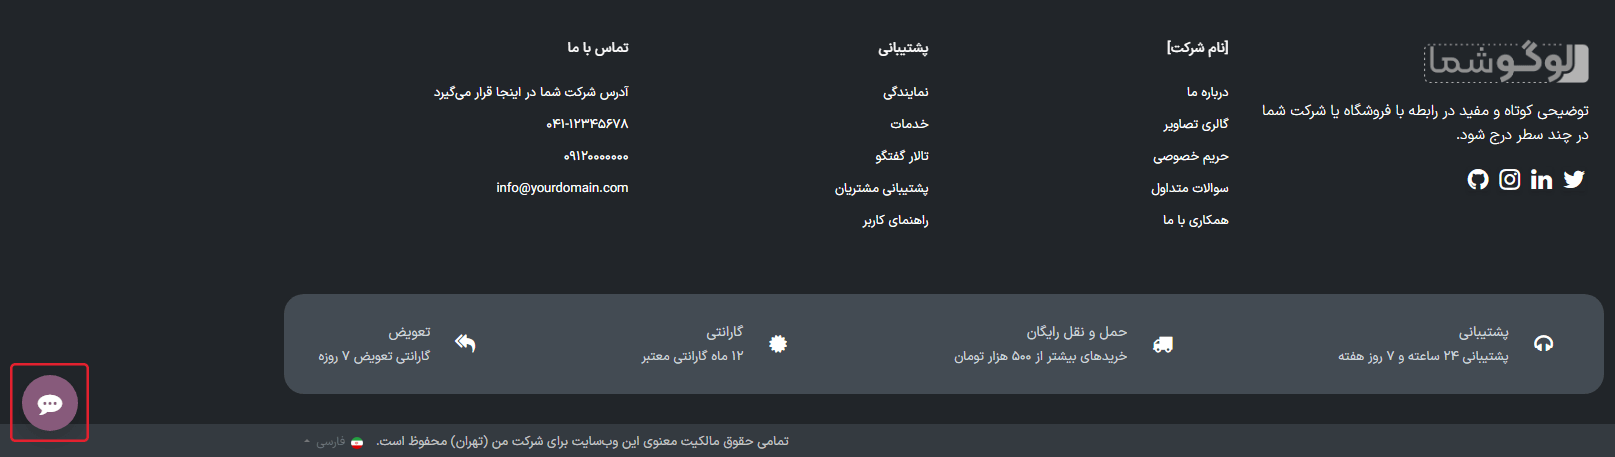The image size is (1615, 457).
Task: Open the Instagram social link
Action: (1510, 179)
